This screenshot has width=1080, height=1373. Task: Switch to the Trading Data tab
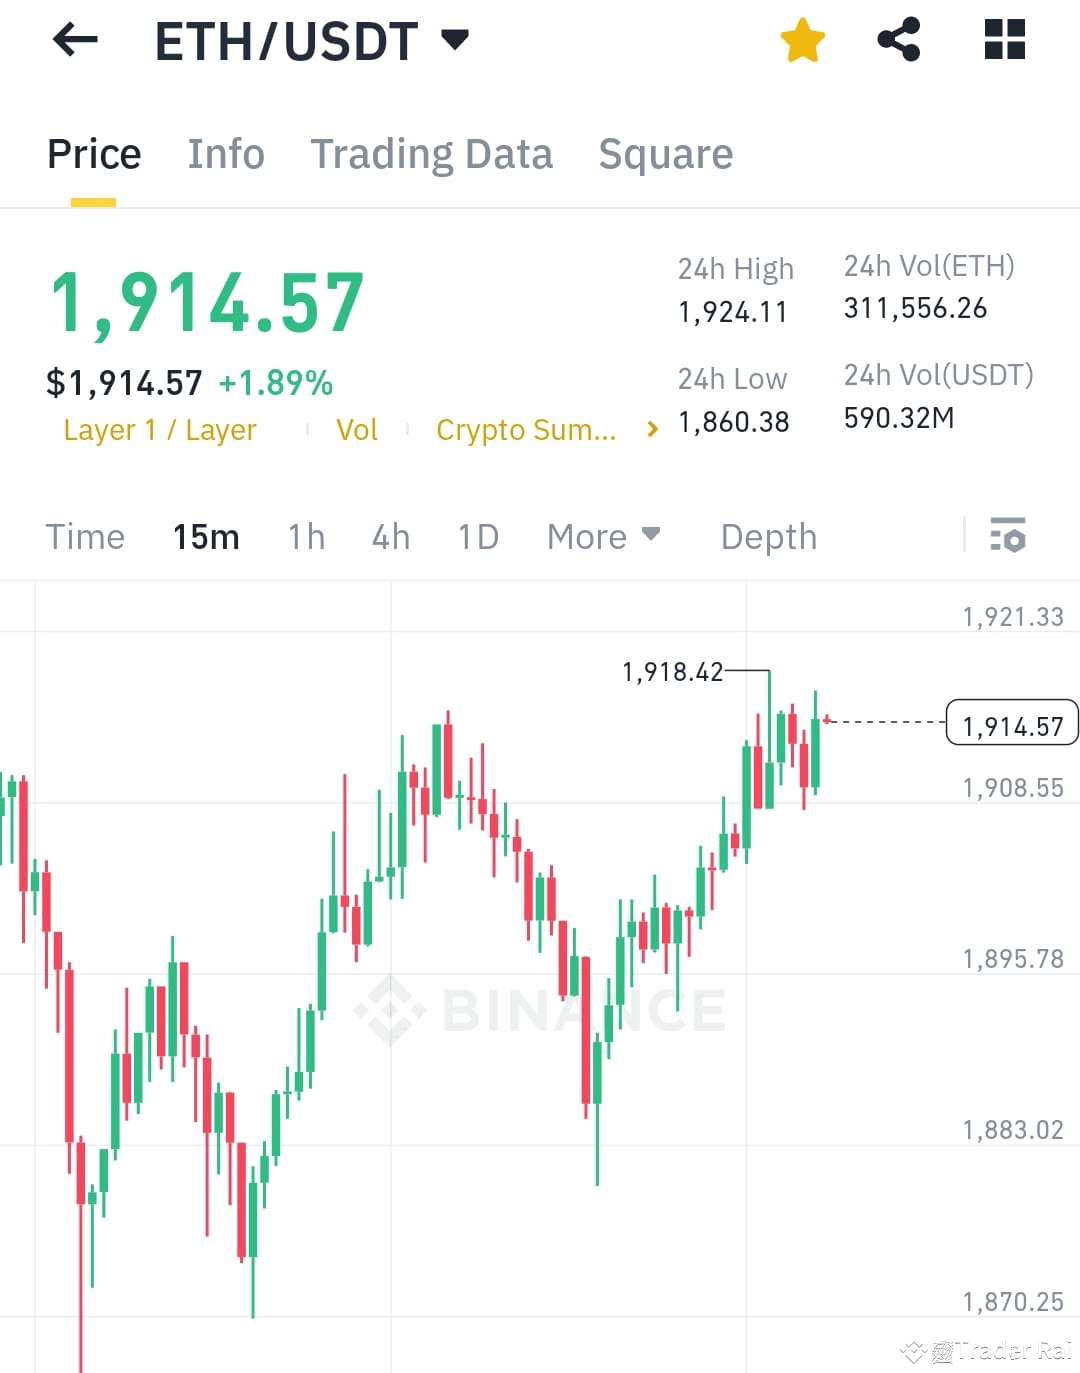click(432, 154)
